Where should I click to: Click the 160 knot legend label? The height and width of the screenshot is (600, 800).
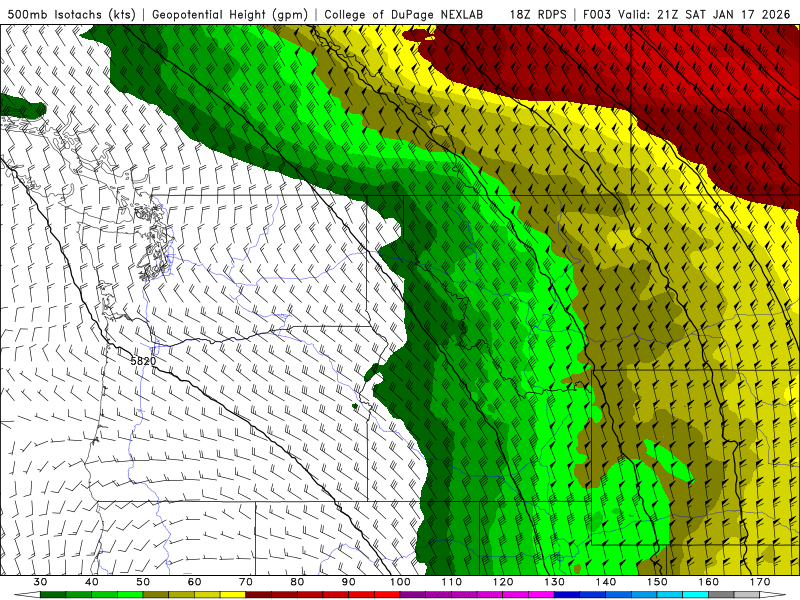709,582
